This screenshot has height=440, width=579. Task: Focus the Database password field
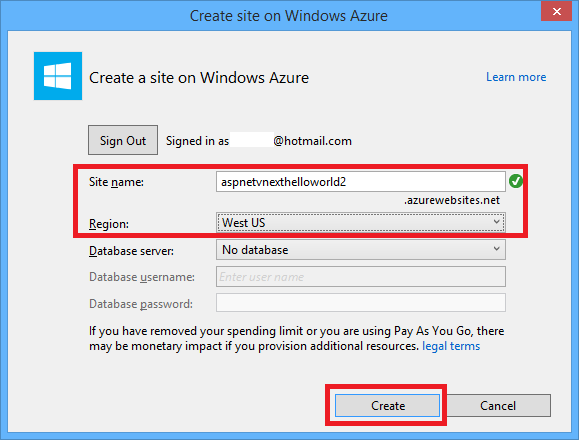(x=361, y=303)
